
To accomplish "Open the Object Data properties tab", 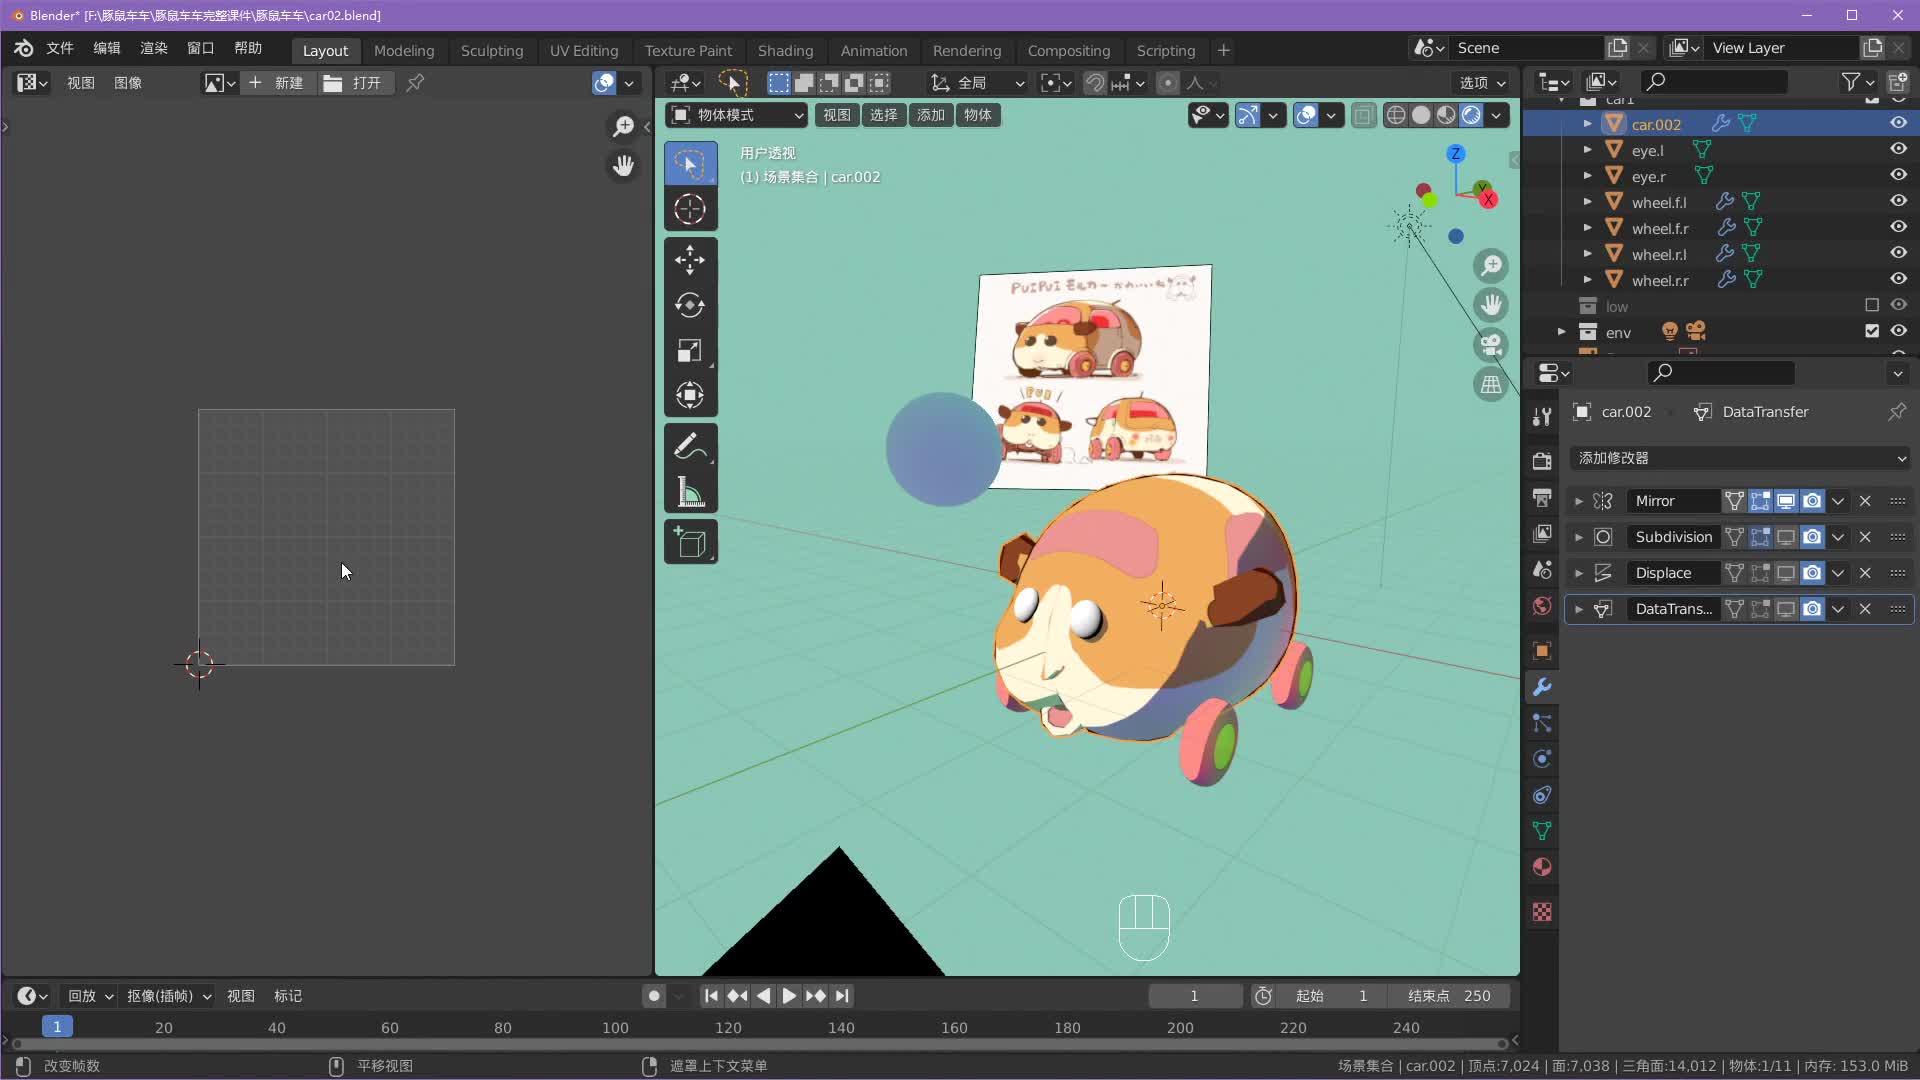I will (1542, 831).
